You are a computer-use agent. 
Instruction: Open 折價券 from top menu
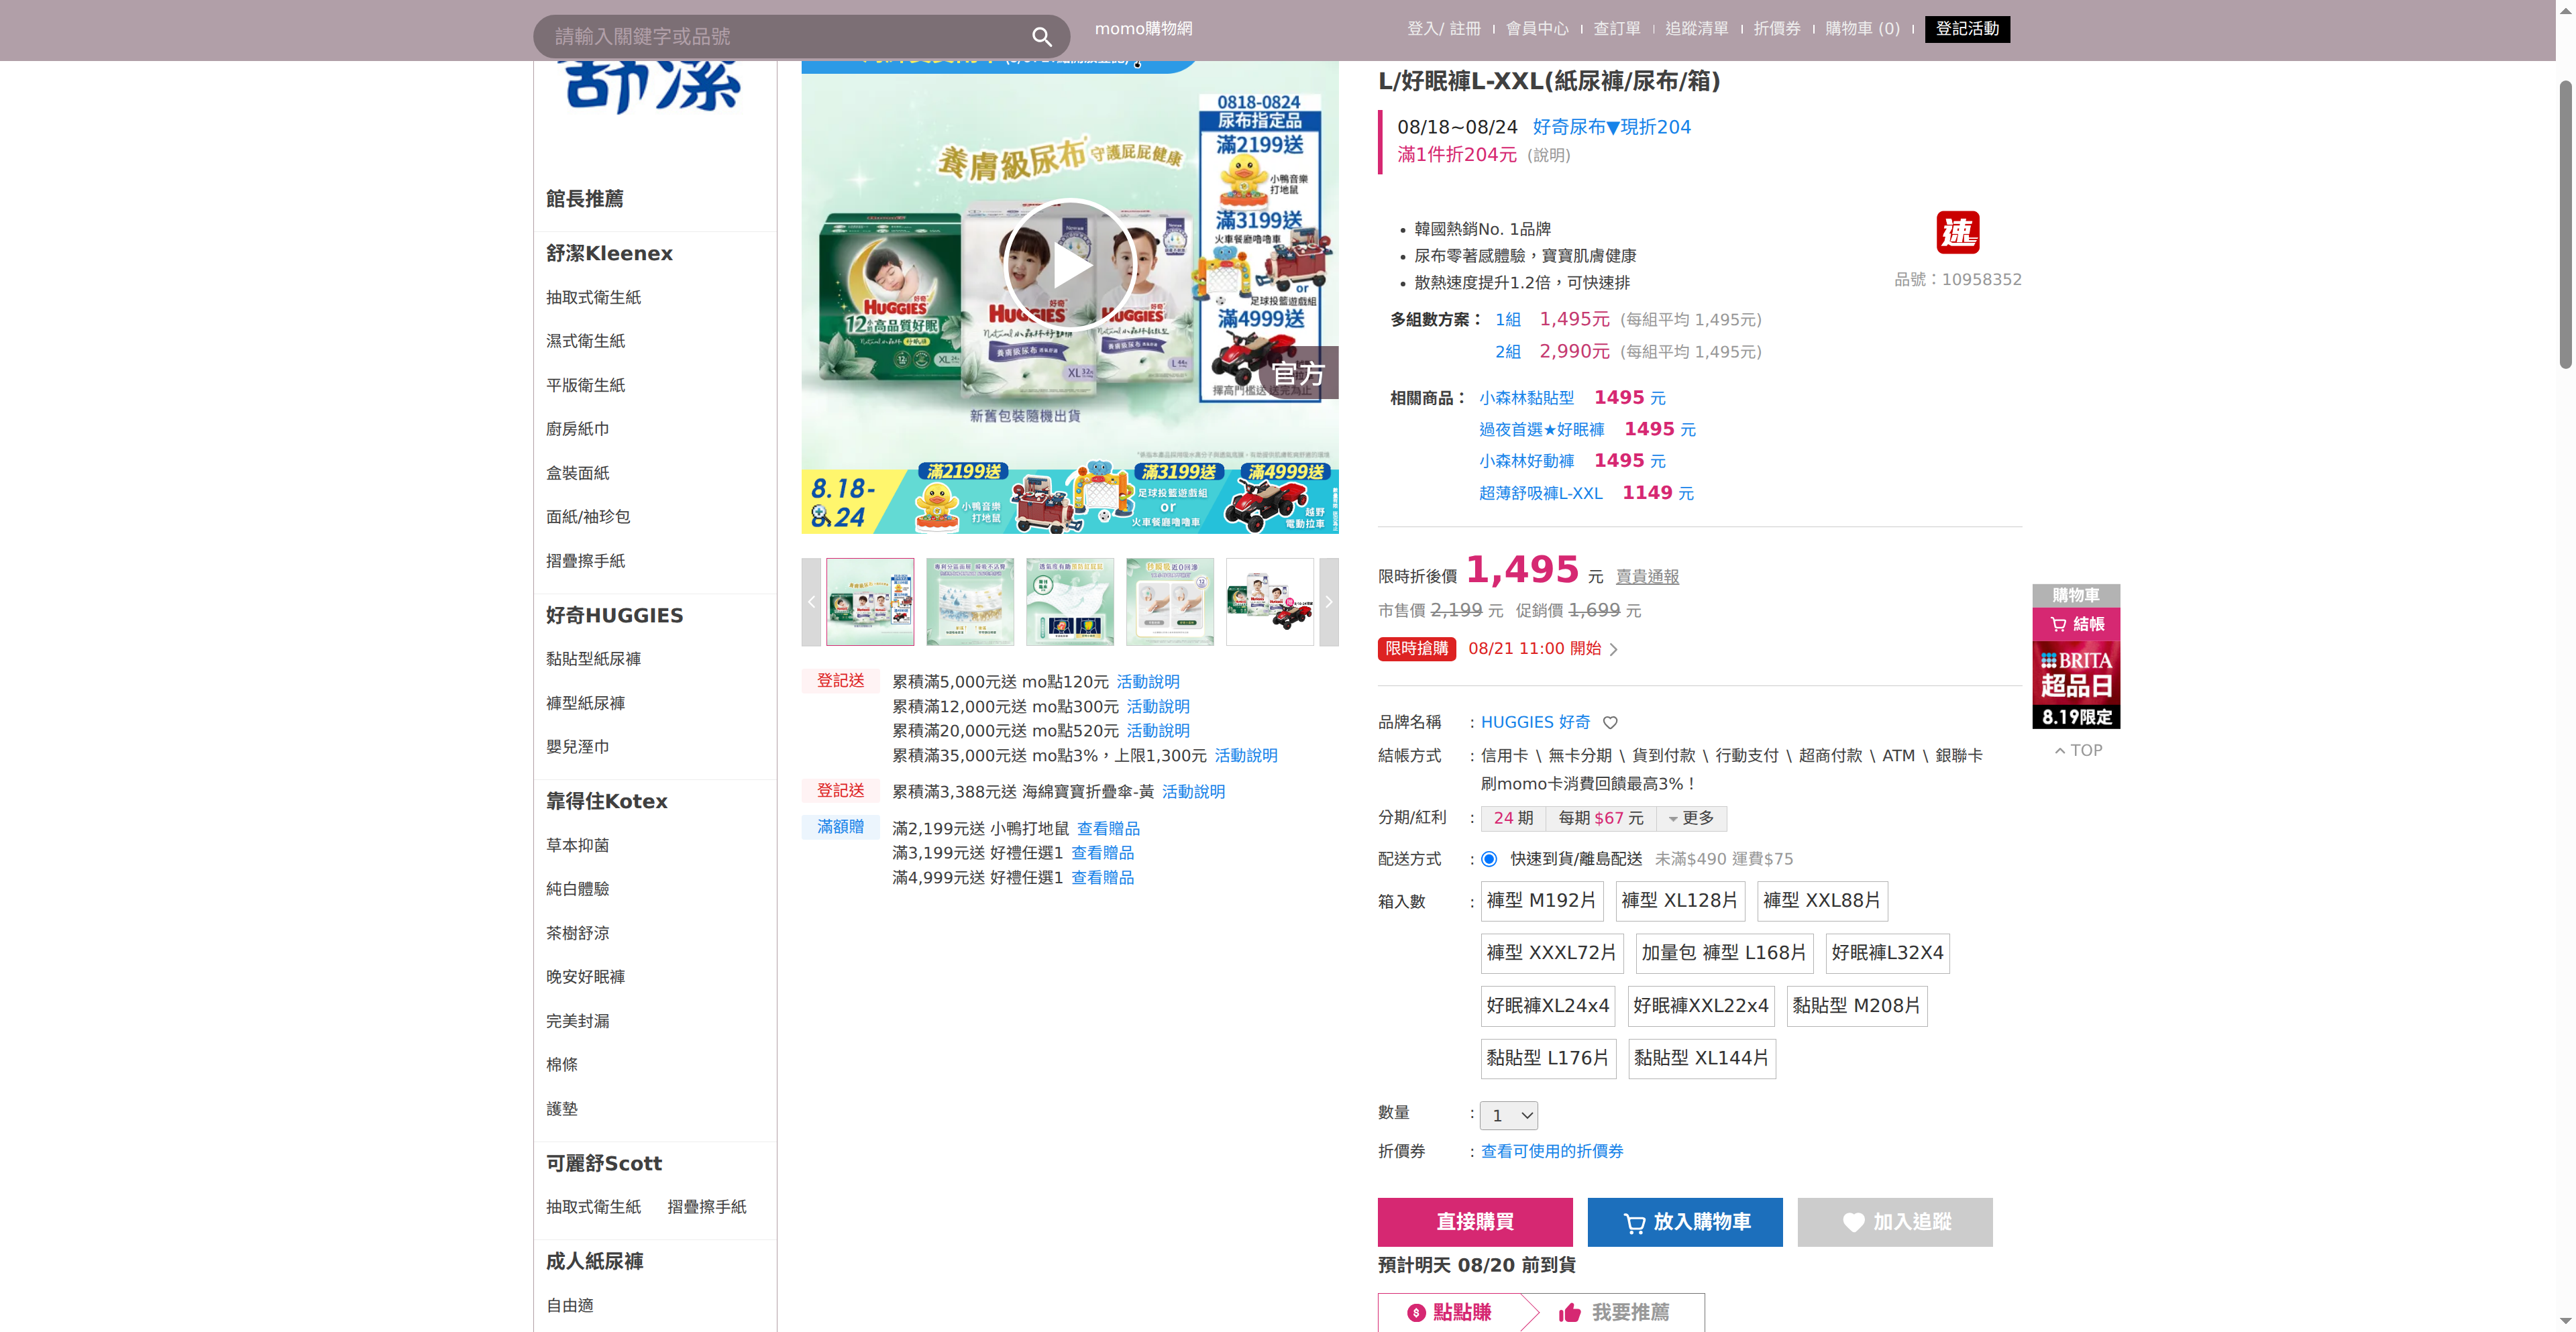coord(1777,29)
